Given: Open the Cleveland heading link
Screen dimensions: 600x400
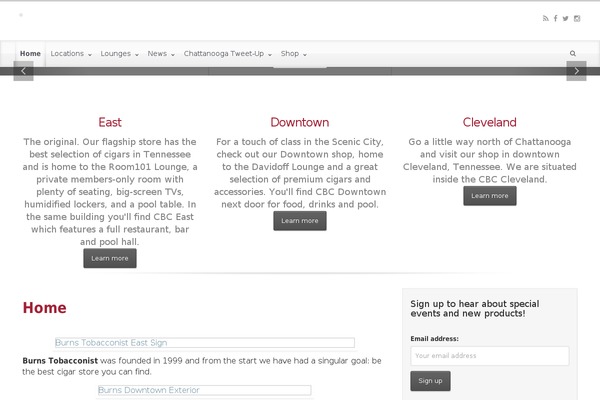Looking at the screenshot, I should 489,122.
